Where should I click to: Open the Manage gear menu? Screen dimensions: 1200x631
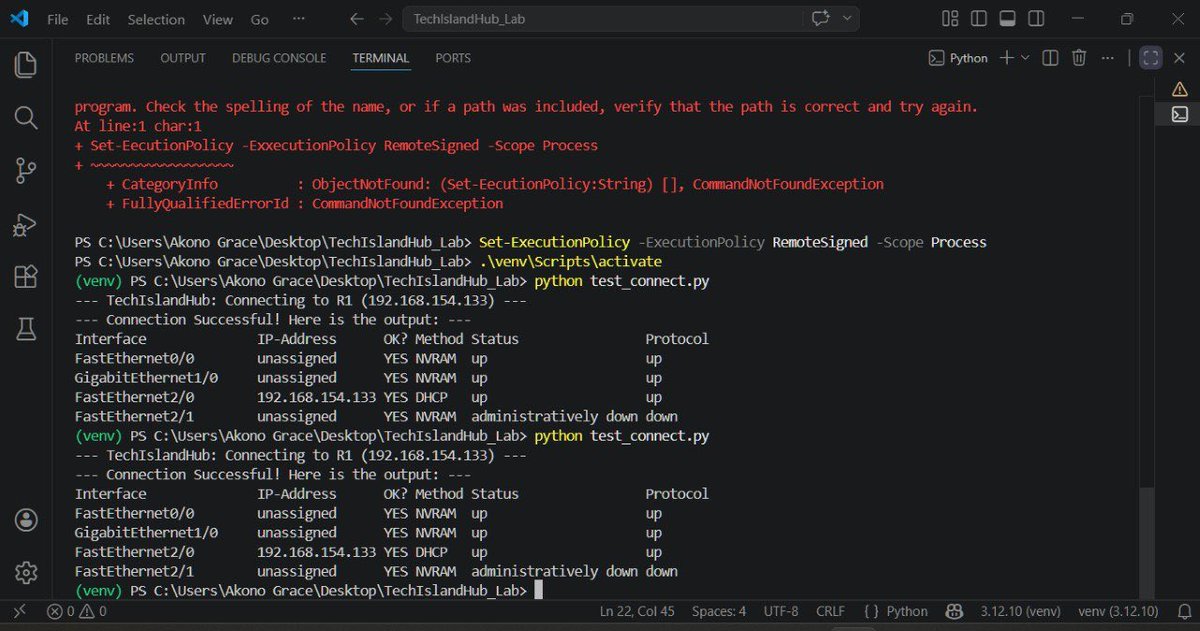coord(26,573)
